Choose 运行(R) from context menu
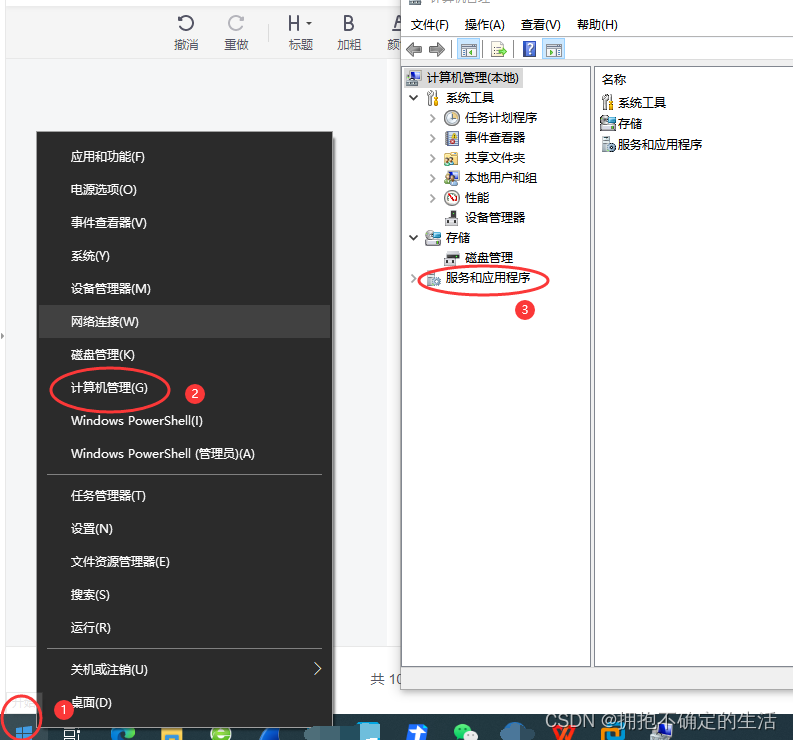The width and height of the screenshot is (793, 740). pos(185,627)
